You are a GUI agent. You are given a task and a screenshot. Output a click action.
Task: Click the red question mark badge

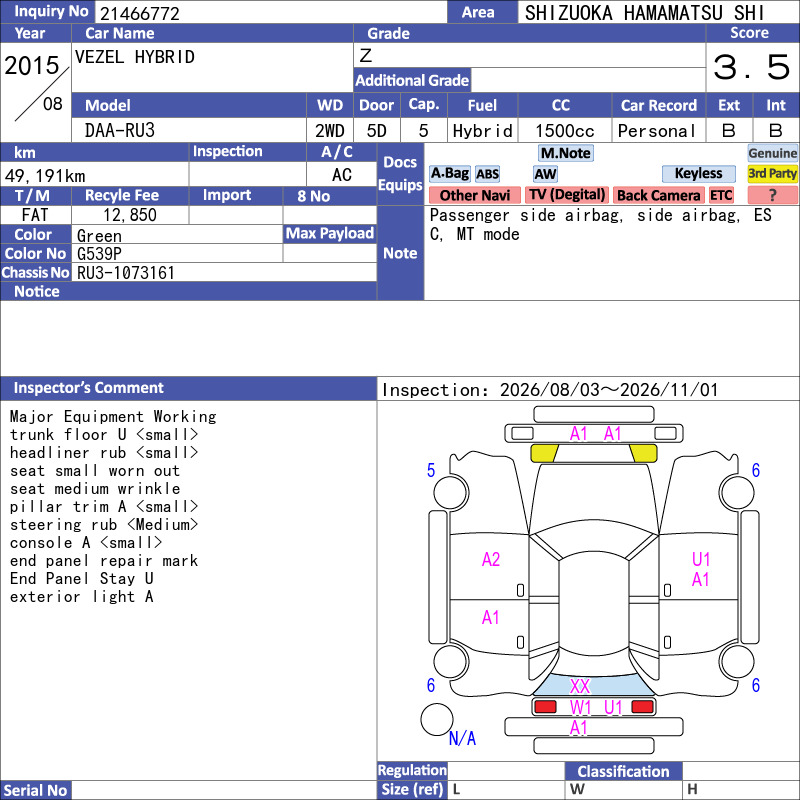772,195
